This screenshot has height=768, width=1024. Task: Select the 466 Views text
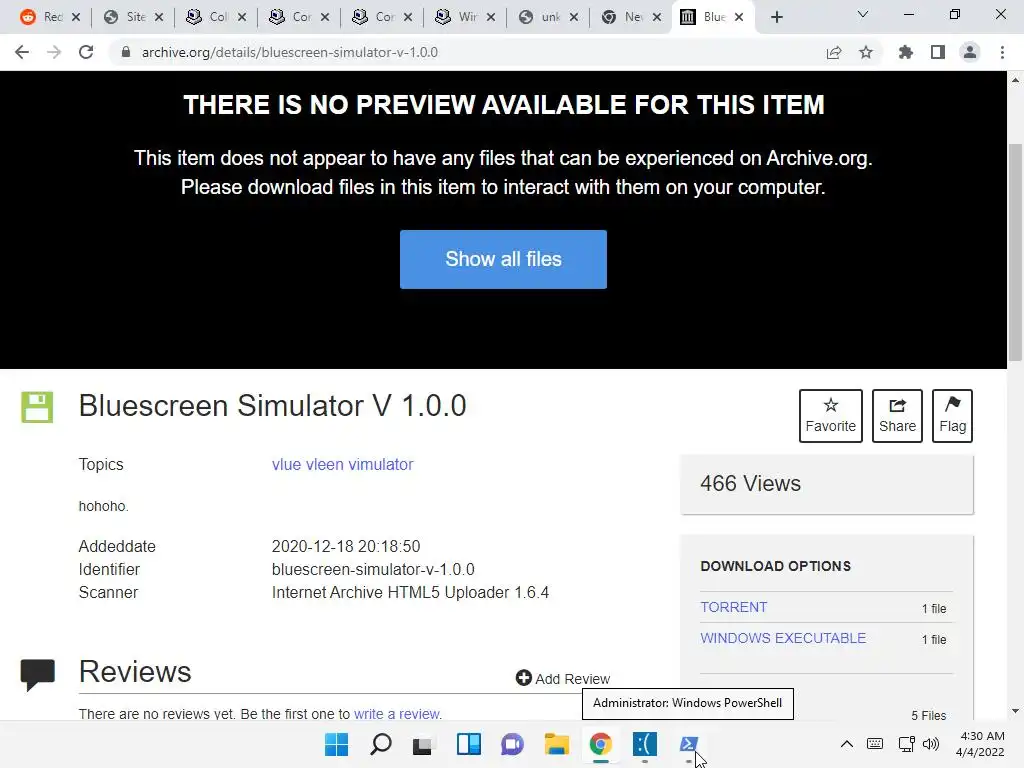(x=750, y=484)
